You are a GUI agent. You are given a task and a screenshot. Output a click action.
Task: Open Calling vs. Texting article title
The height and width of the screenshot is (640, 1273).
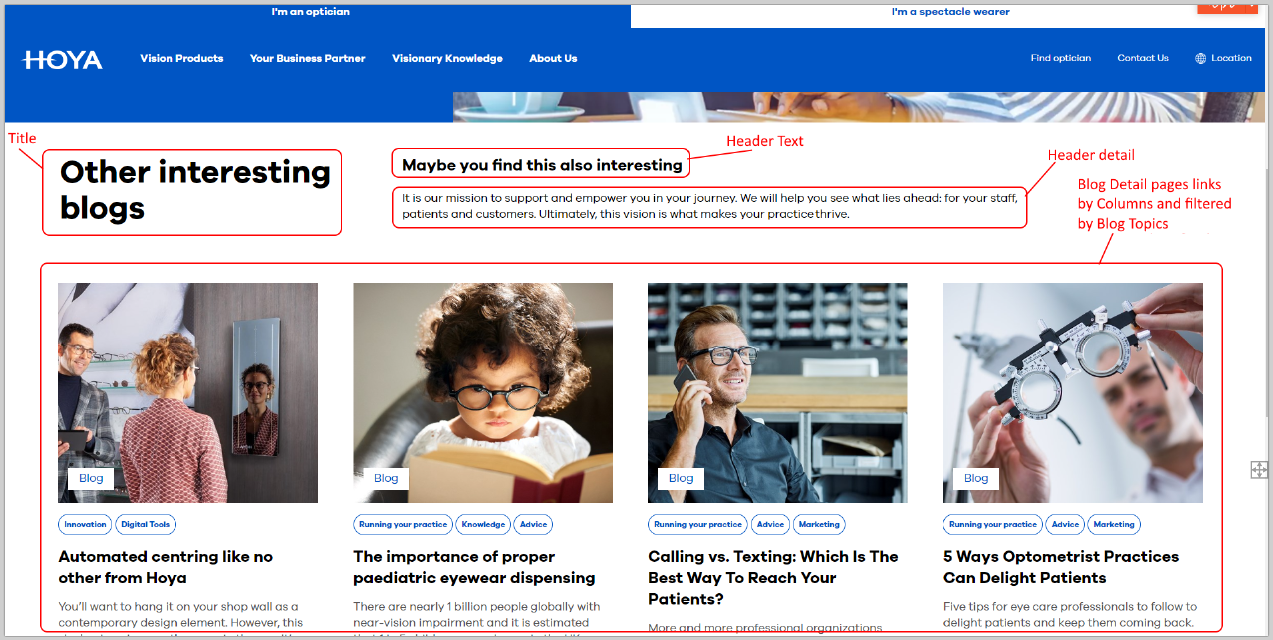pos(773,577)
